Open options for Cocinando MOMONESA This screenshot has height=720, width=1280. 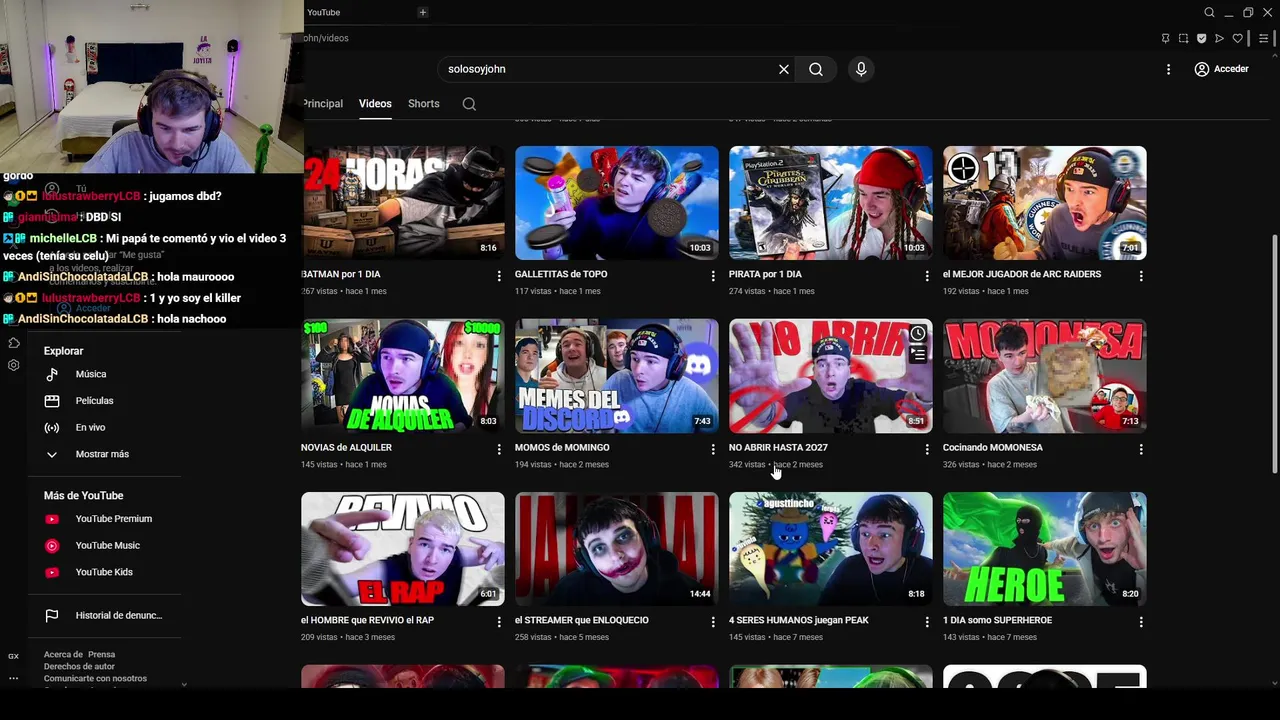point(1141,449)
